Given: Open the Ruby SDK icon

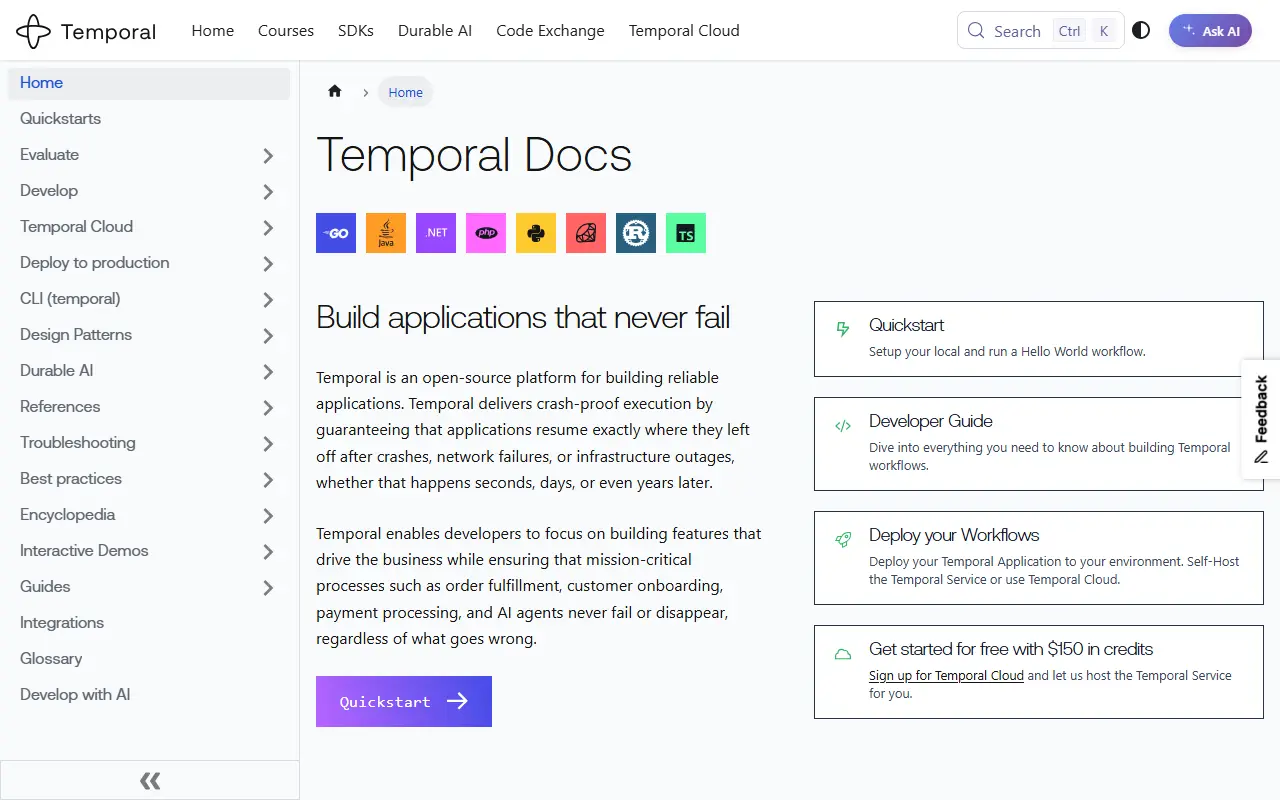Looking at the screenshot, I should (x=586, y=233).
